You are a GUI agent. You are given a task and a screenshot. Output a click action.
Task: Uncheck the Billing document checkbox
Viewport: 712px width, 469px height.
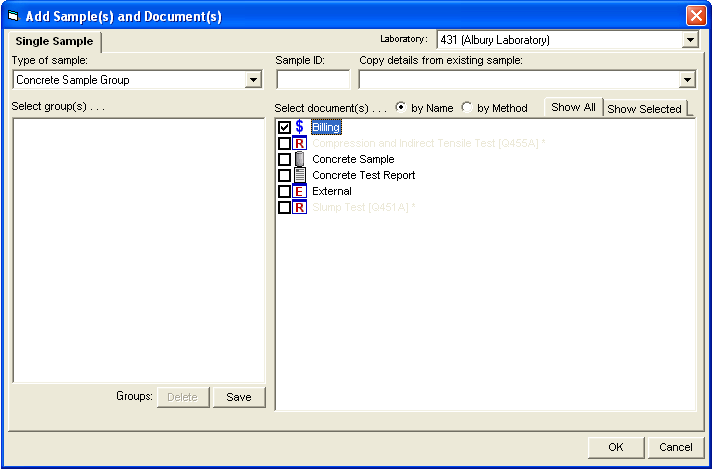(x=284, y=127)
